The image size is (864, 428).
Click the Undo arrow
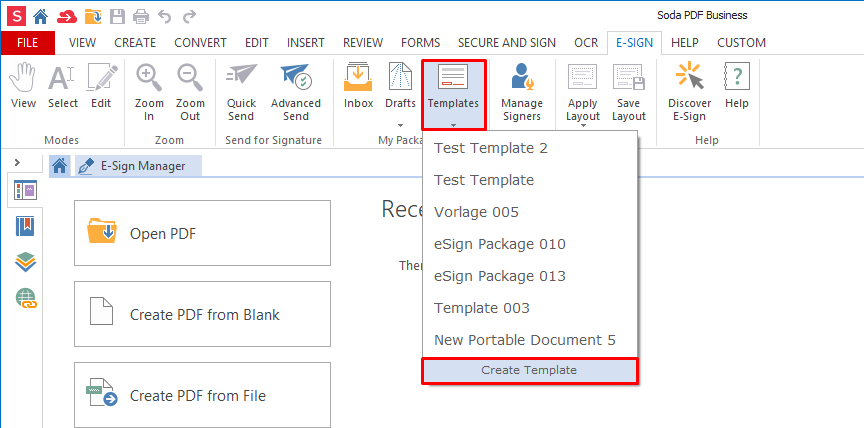tap(164, 17)
